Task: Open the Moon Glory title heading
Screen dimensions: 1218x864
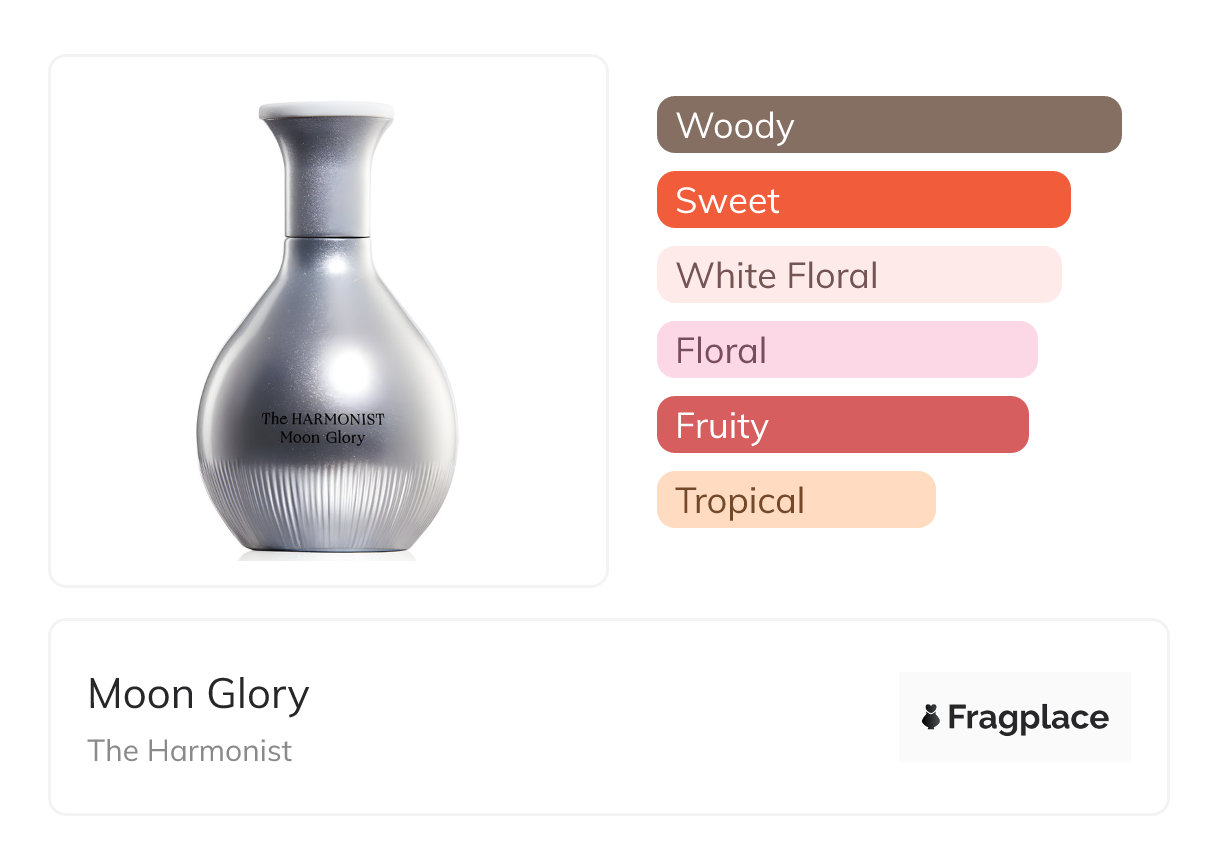Action: click(198, 694)
